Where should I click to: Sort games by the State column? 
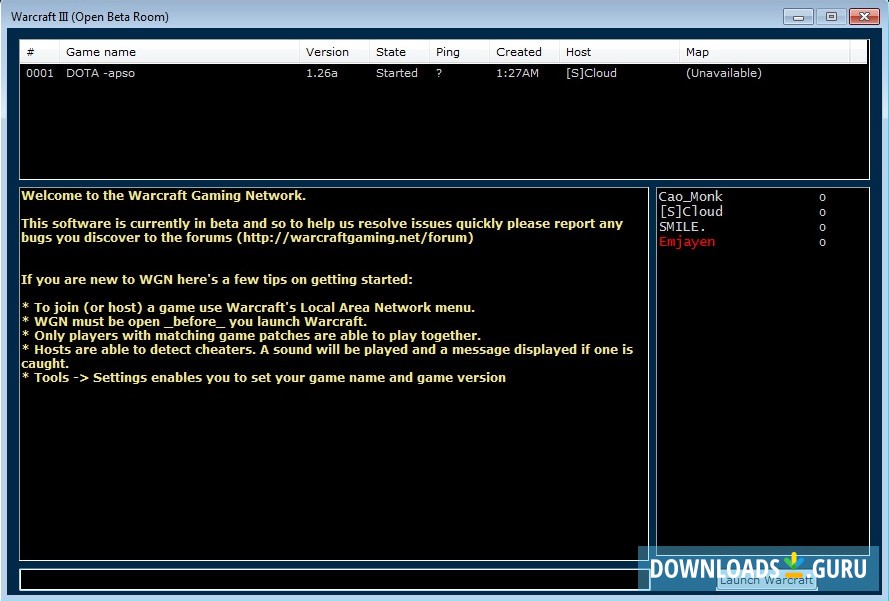coord(394,51)
